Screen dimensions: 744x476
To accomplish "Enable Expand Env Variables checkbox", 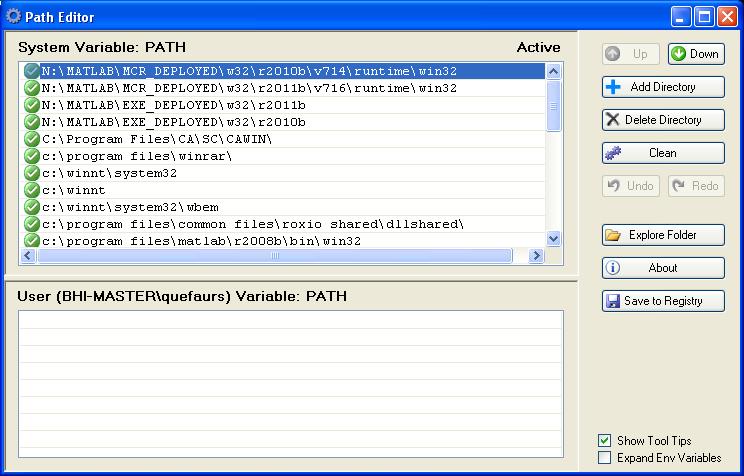I will [x=604, y=458].
